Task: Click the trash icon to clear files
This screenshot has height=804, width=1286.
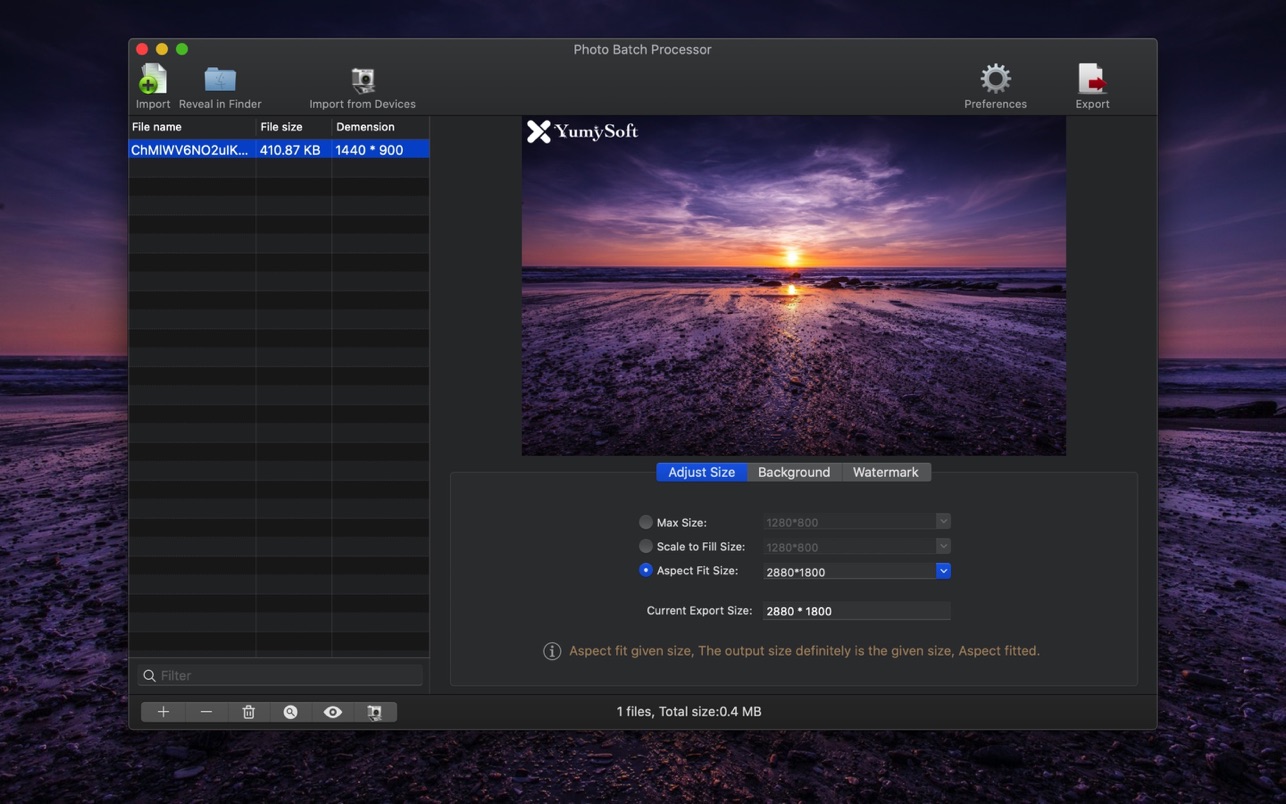Action: (x=249, y=712)
